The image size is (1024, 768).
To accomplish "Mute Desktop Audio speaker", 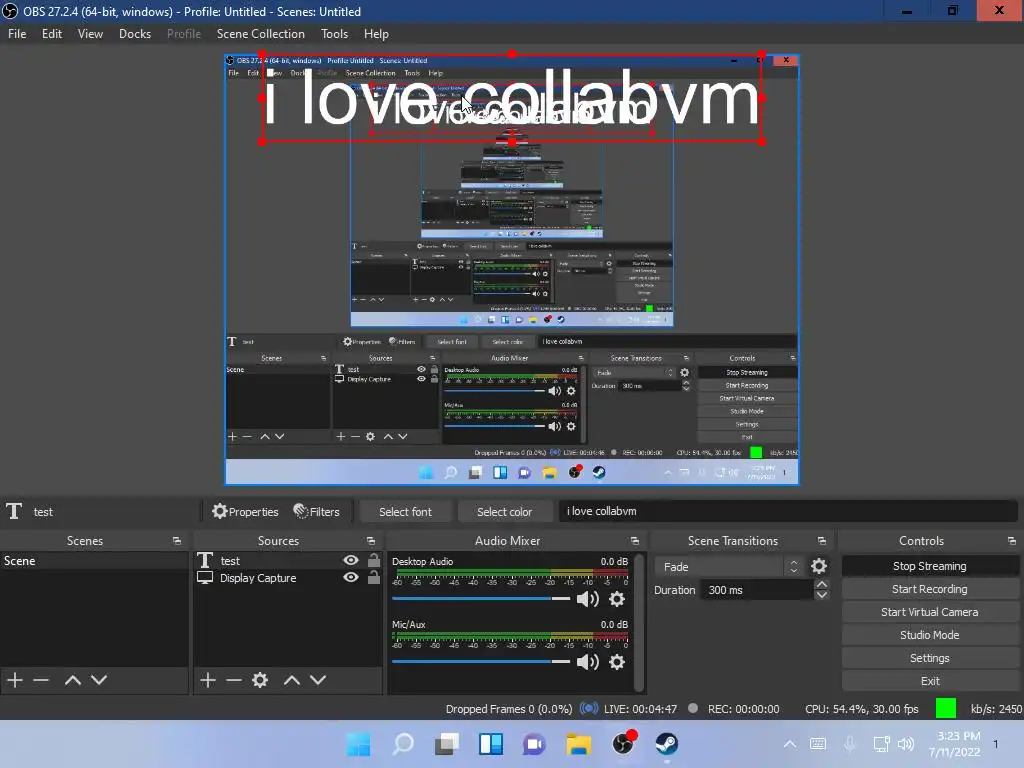I will (x=588, y=599).
